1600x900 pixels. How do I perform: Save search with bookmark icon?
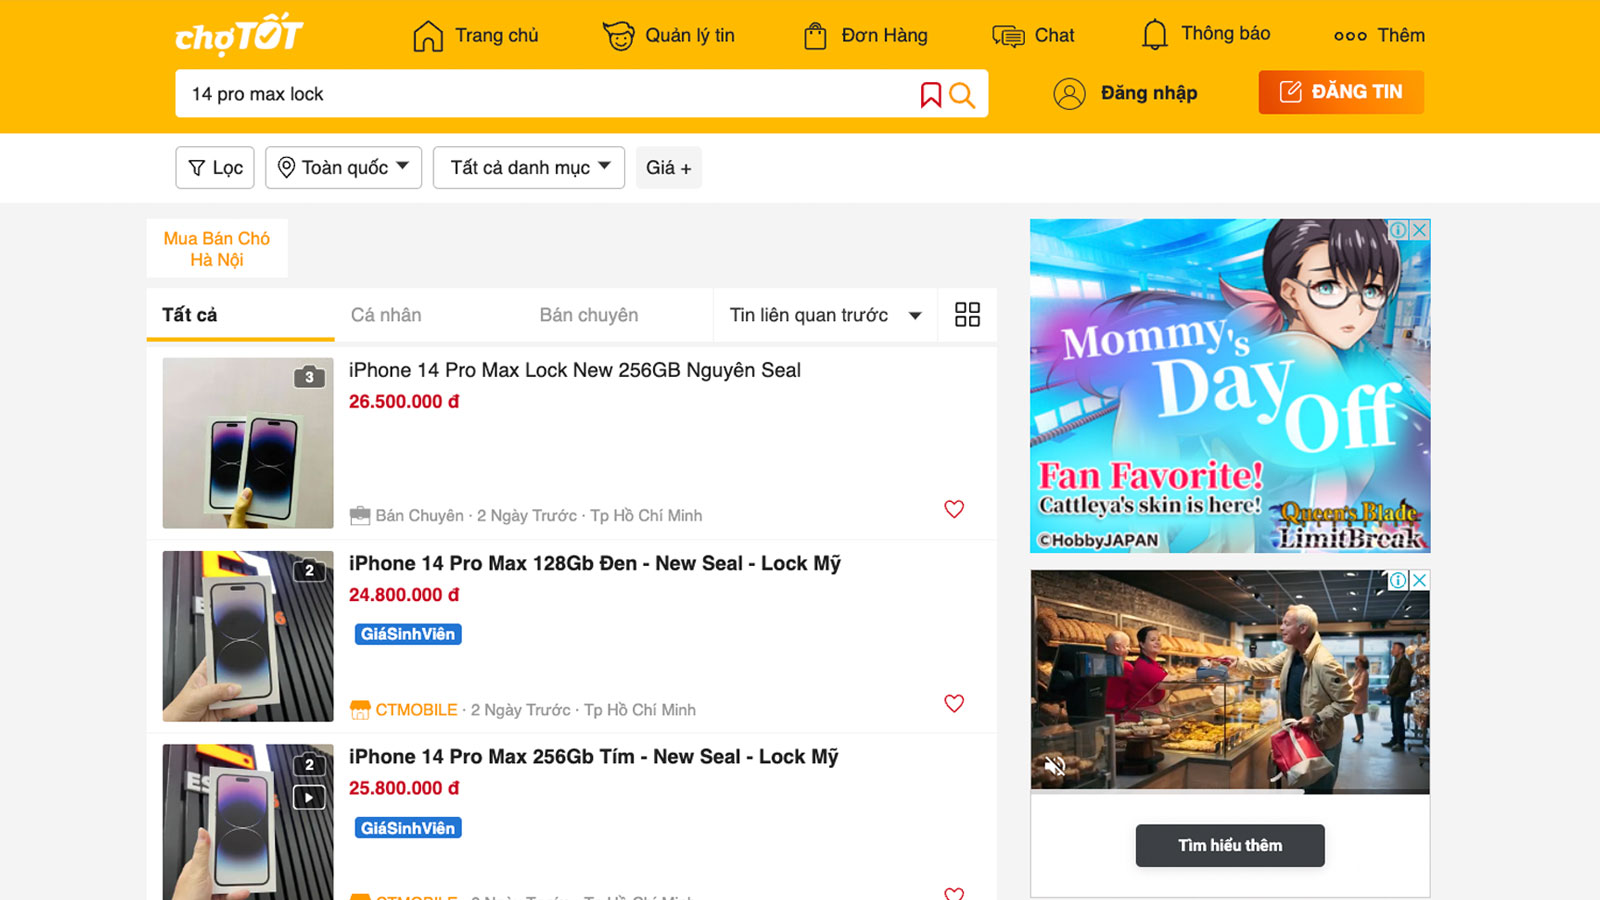coord(931,94)
